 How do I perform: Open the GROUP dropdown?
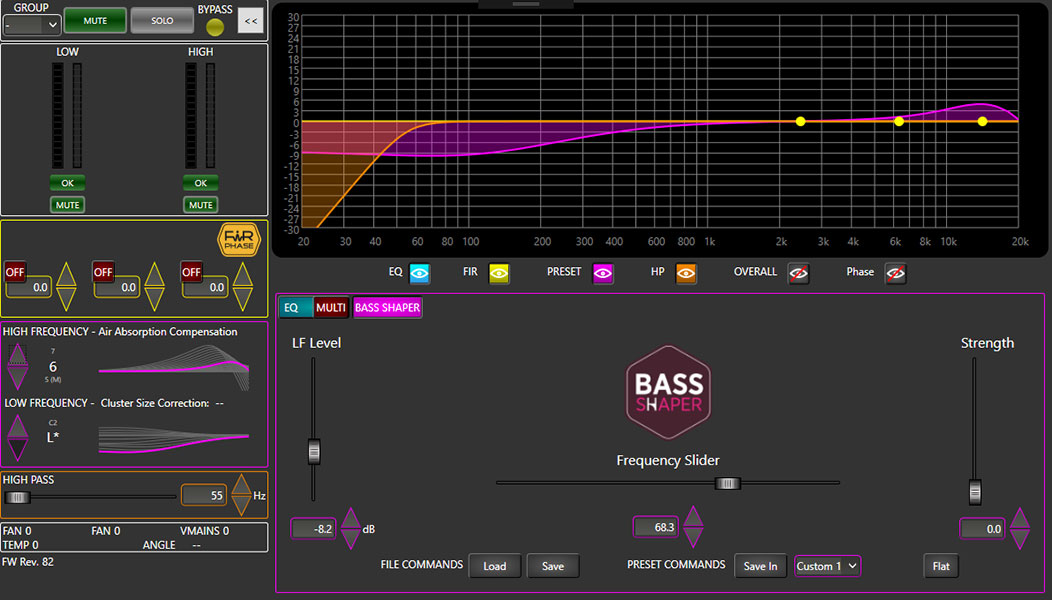(32, 25)
